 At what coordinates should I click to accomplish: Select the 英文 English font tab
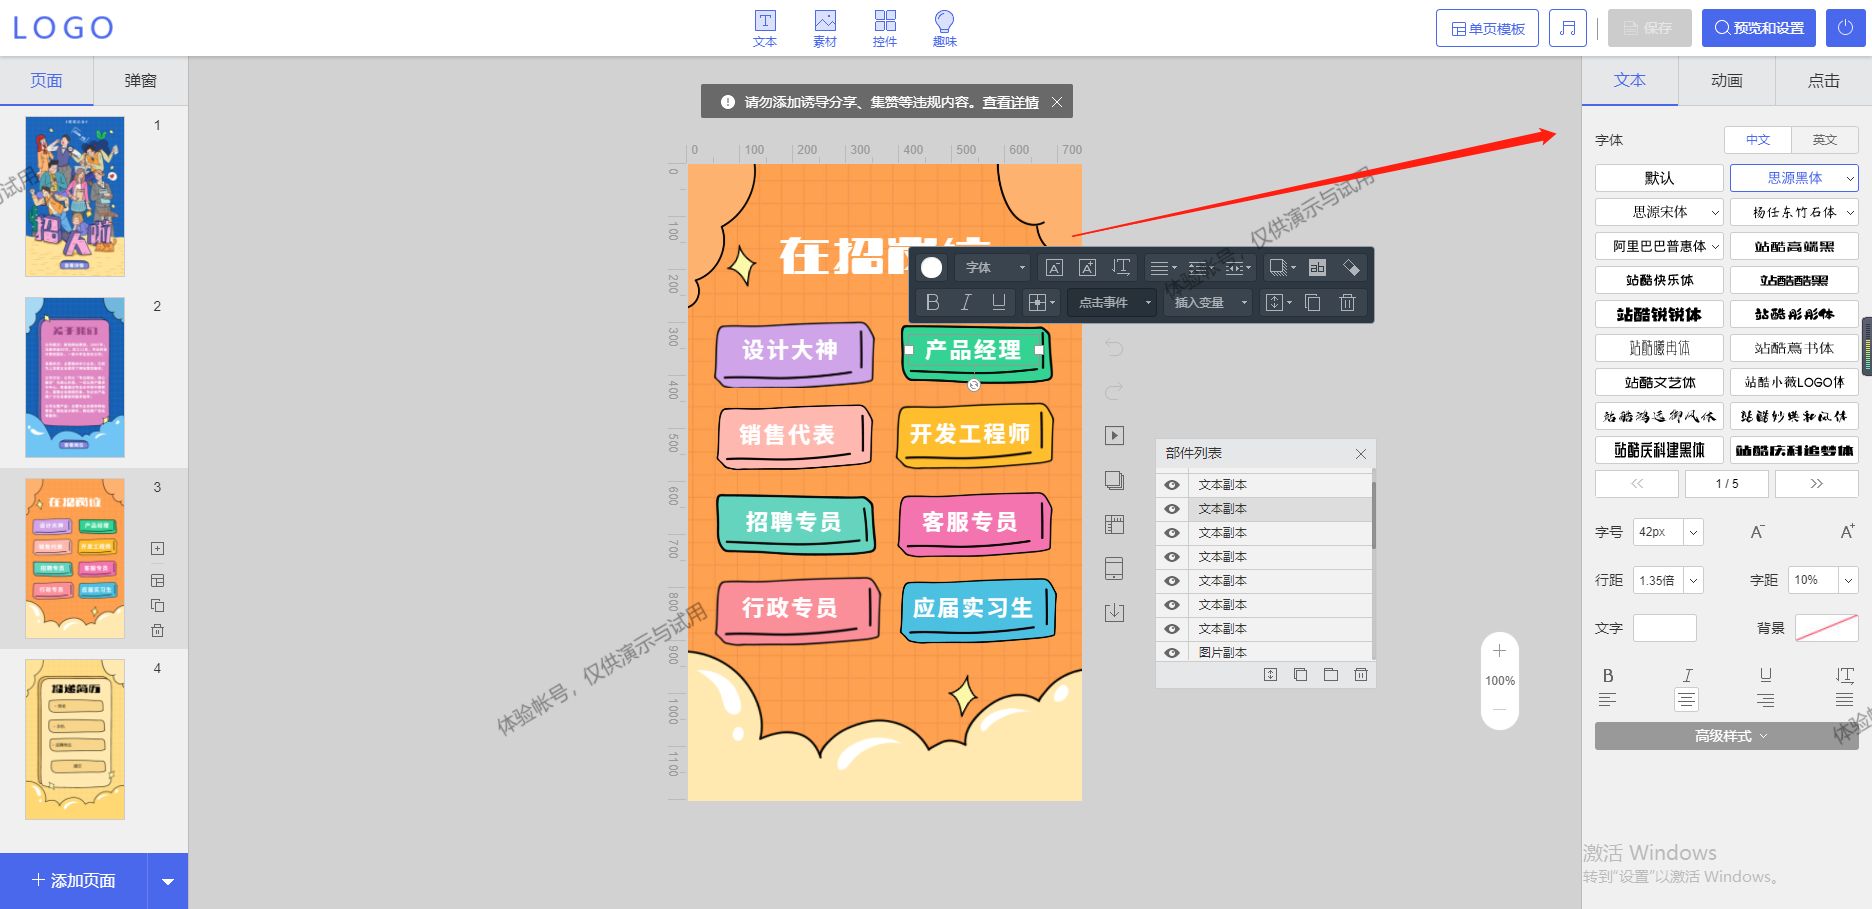click(x=1825, y=140)
